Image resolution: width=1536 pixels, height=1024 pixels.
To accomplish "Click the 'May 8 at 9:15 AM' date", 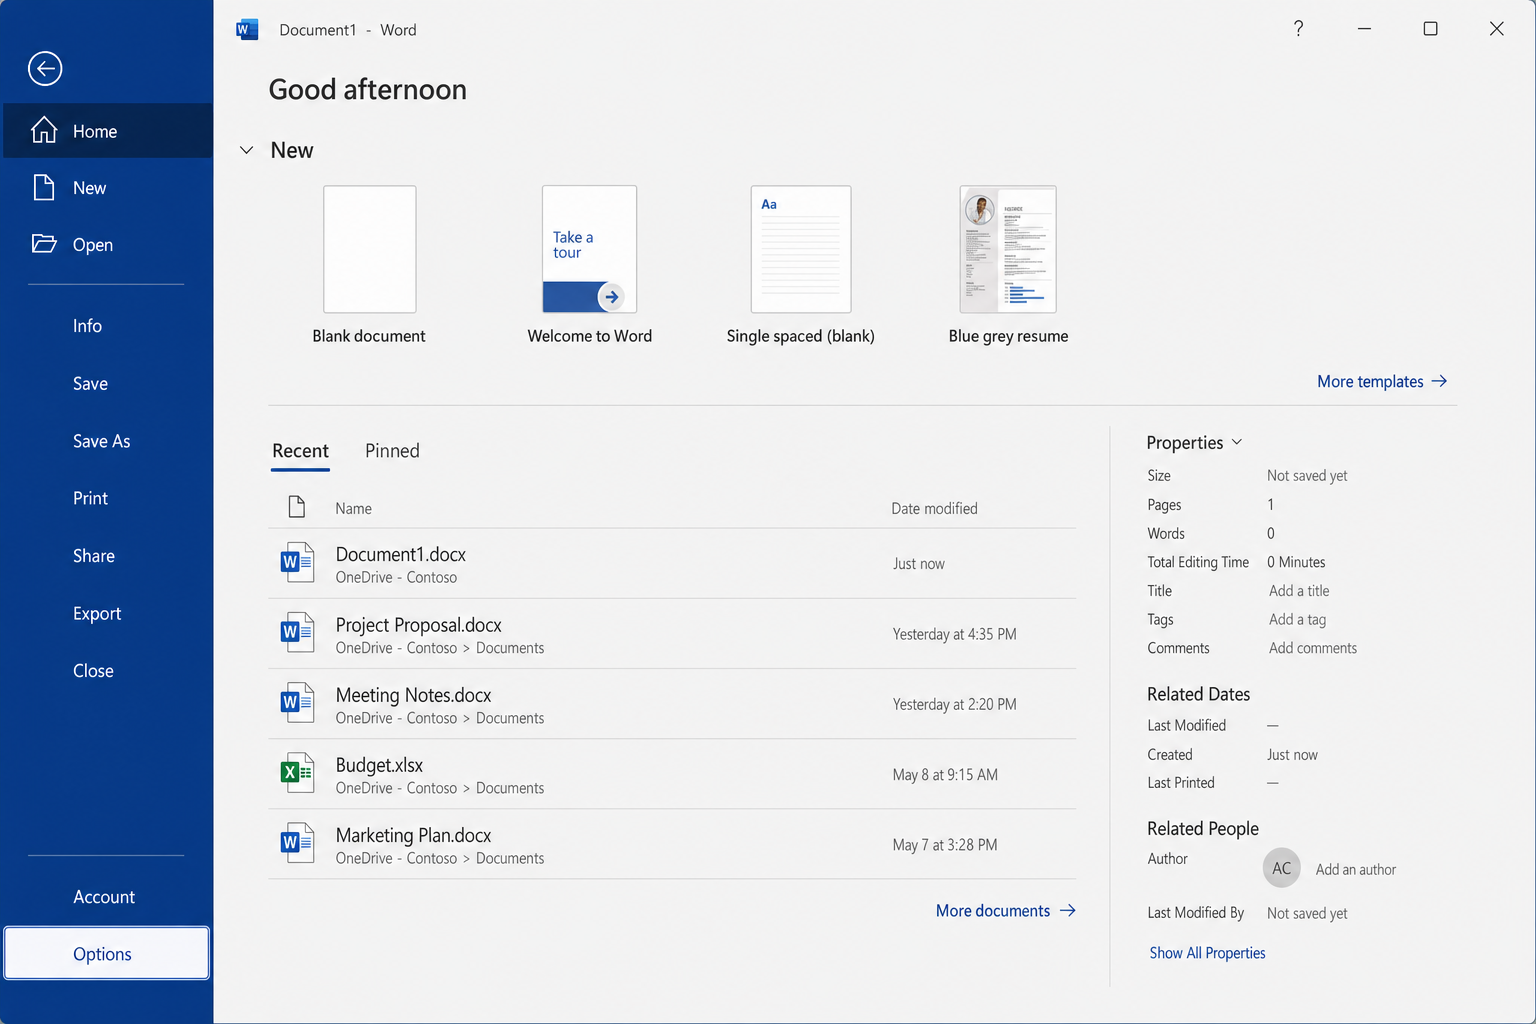I will 945,775.
